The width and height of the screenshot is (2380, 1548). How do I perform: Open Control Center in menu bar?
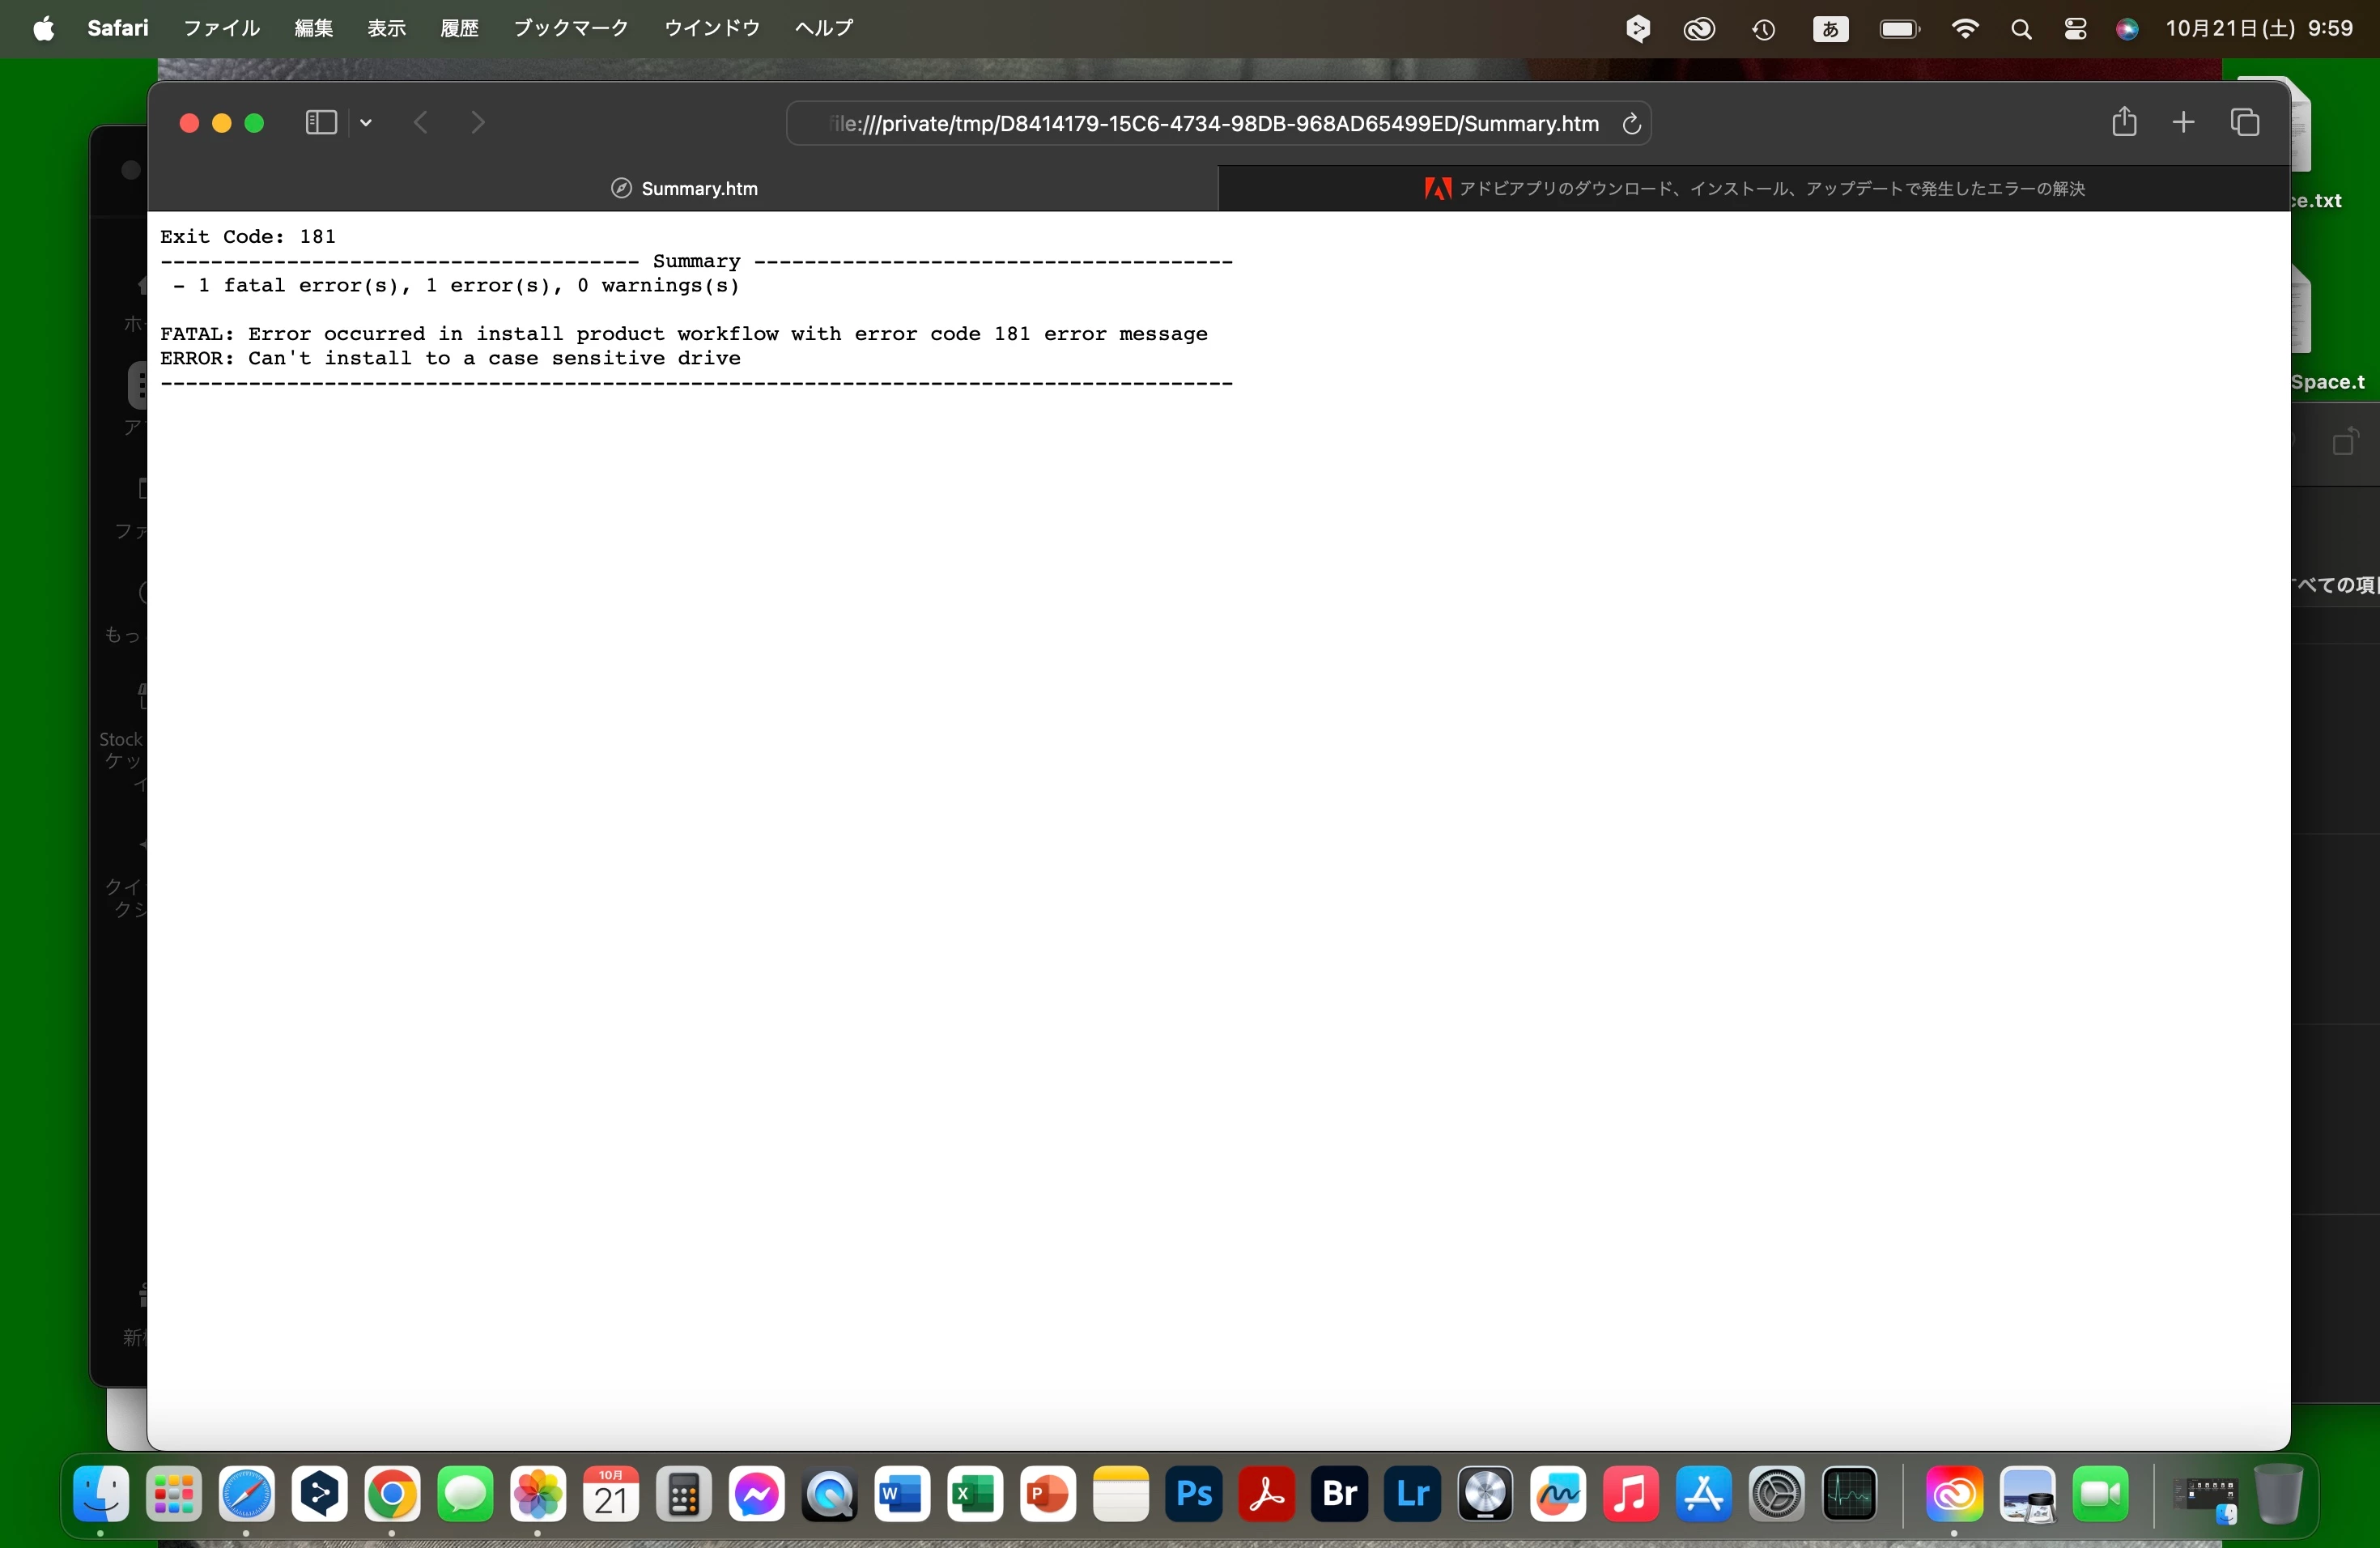click(2075, 29)
